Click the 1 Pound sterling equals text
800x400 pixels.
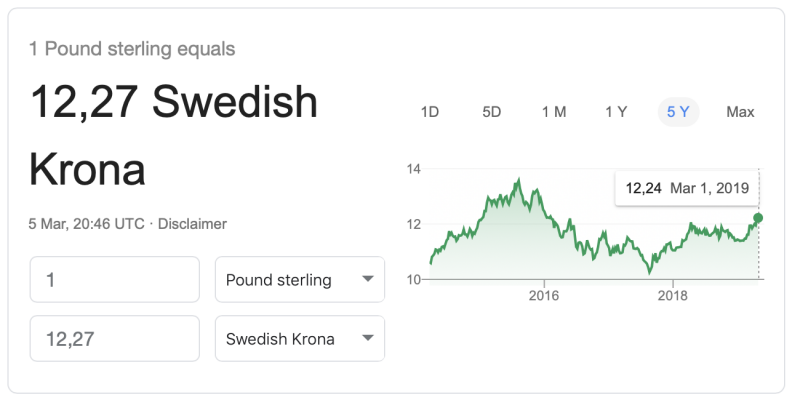point(132,49)
